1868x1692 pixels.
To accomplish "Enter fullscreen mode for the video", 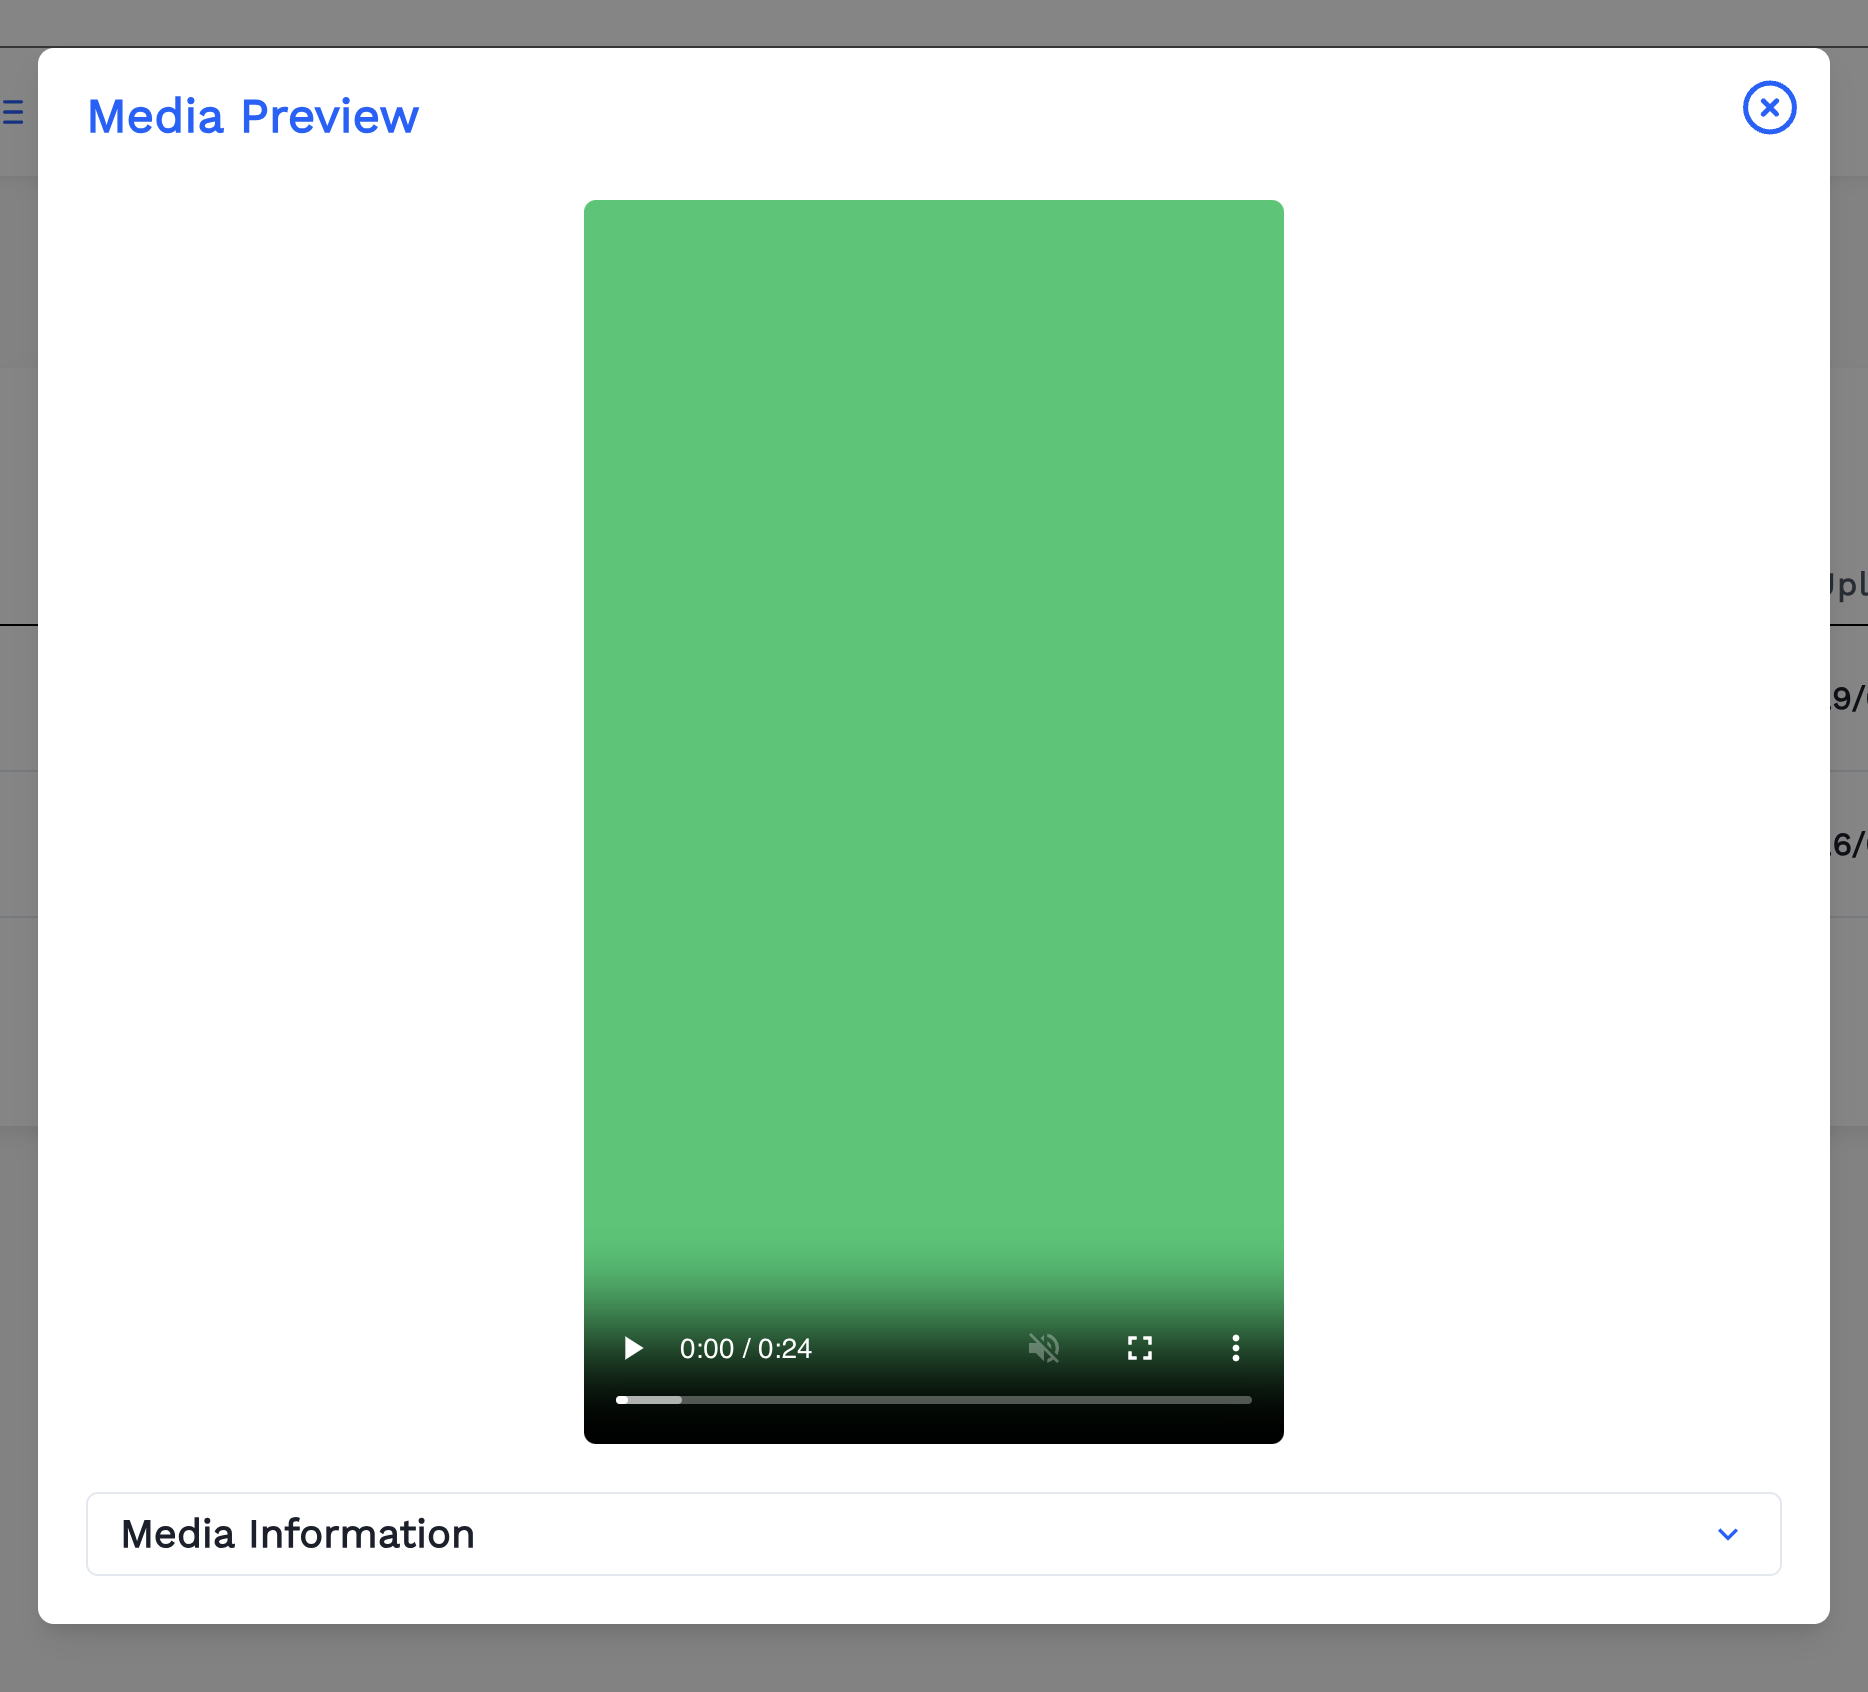I will click(1139, 1348).
